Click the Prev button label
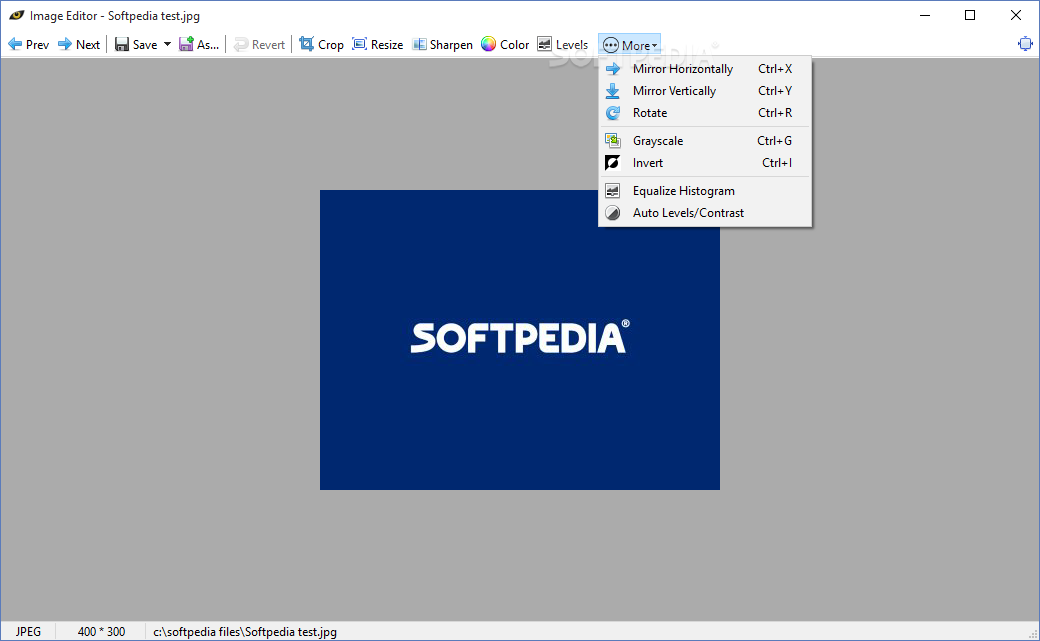The image size is (1040, 641). (37, 44)
